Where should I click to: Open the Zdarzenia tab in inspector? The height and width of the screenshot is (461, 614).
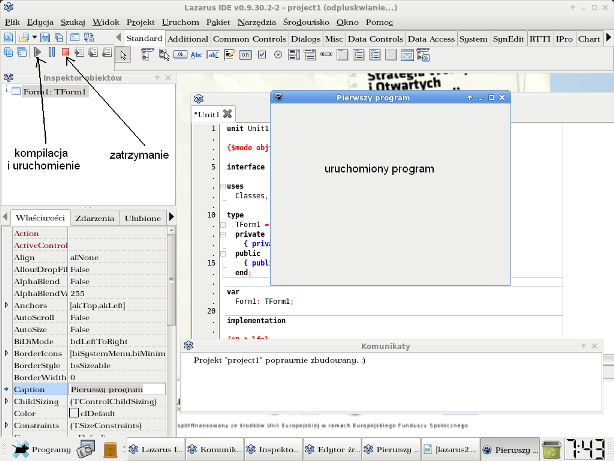pyautogui.click(x=95, y=218)
